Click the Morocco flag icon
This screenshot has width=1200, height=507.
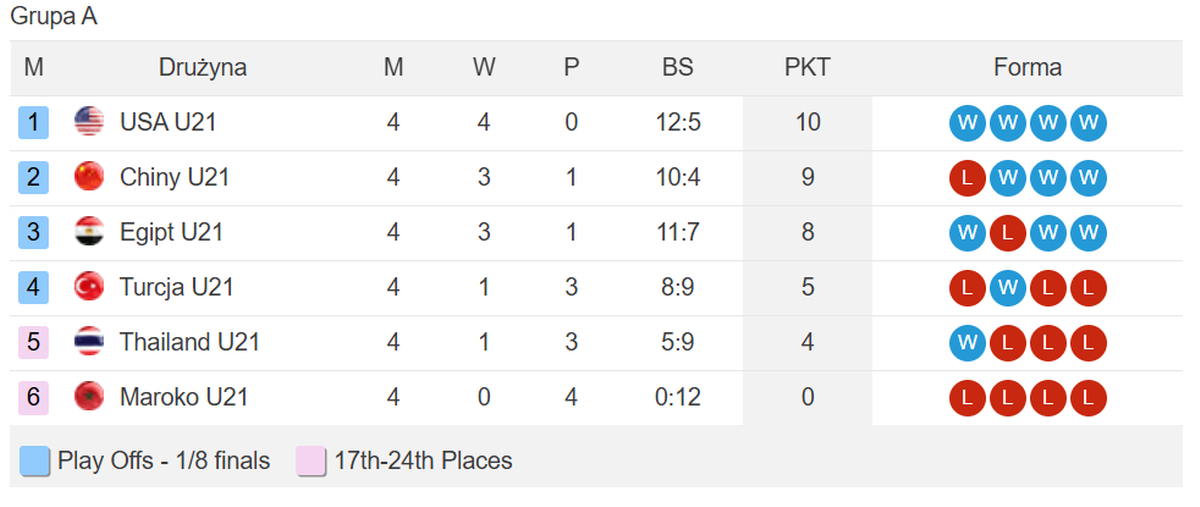(x=89, y=398)
